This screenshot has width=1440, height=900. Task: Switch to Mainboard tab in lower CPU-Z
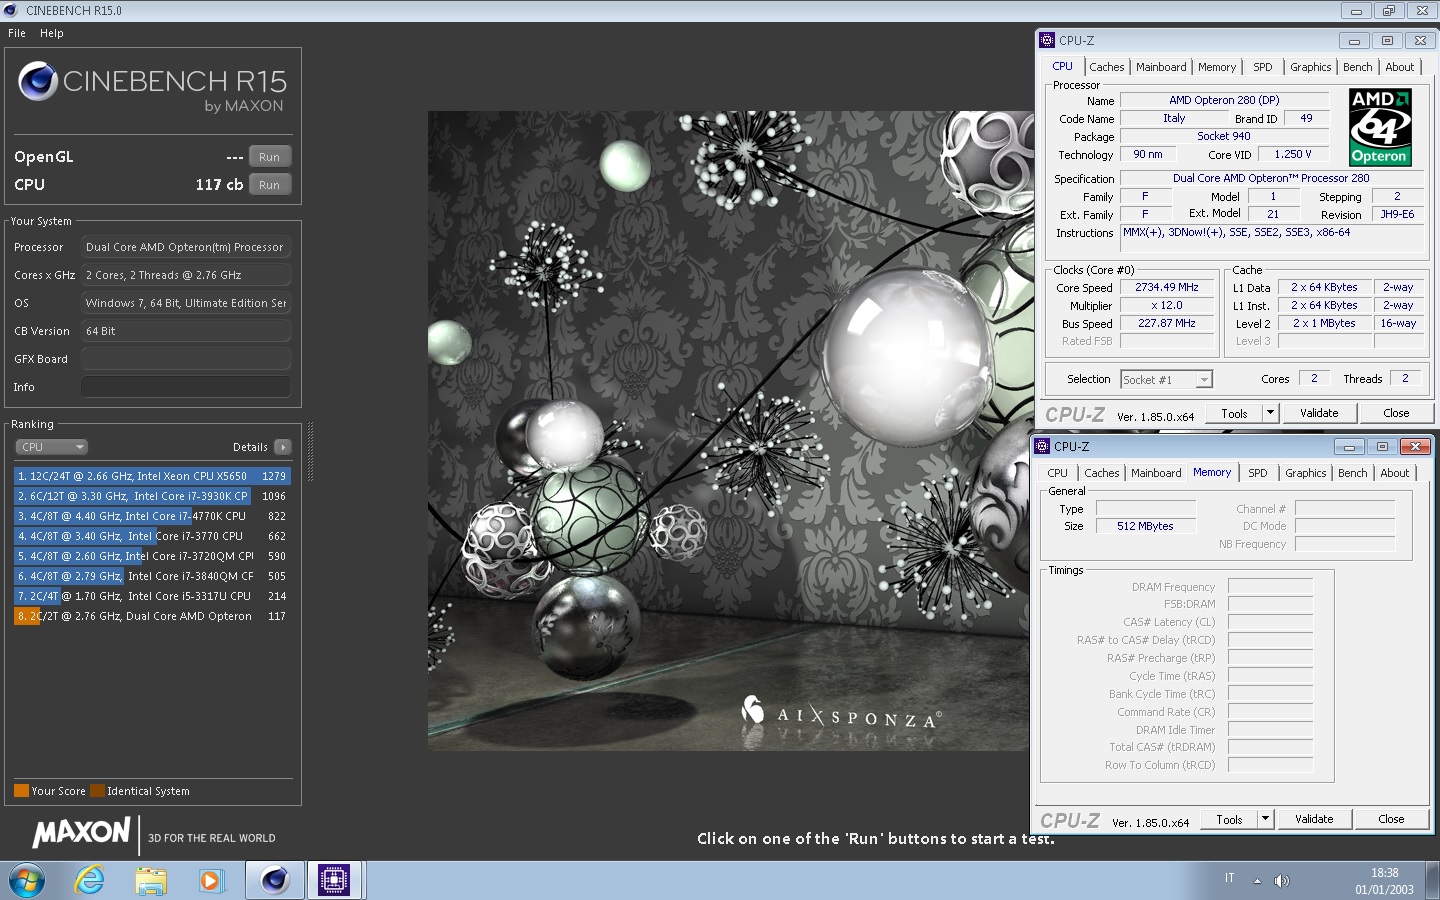point(1156,473)
